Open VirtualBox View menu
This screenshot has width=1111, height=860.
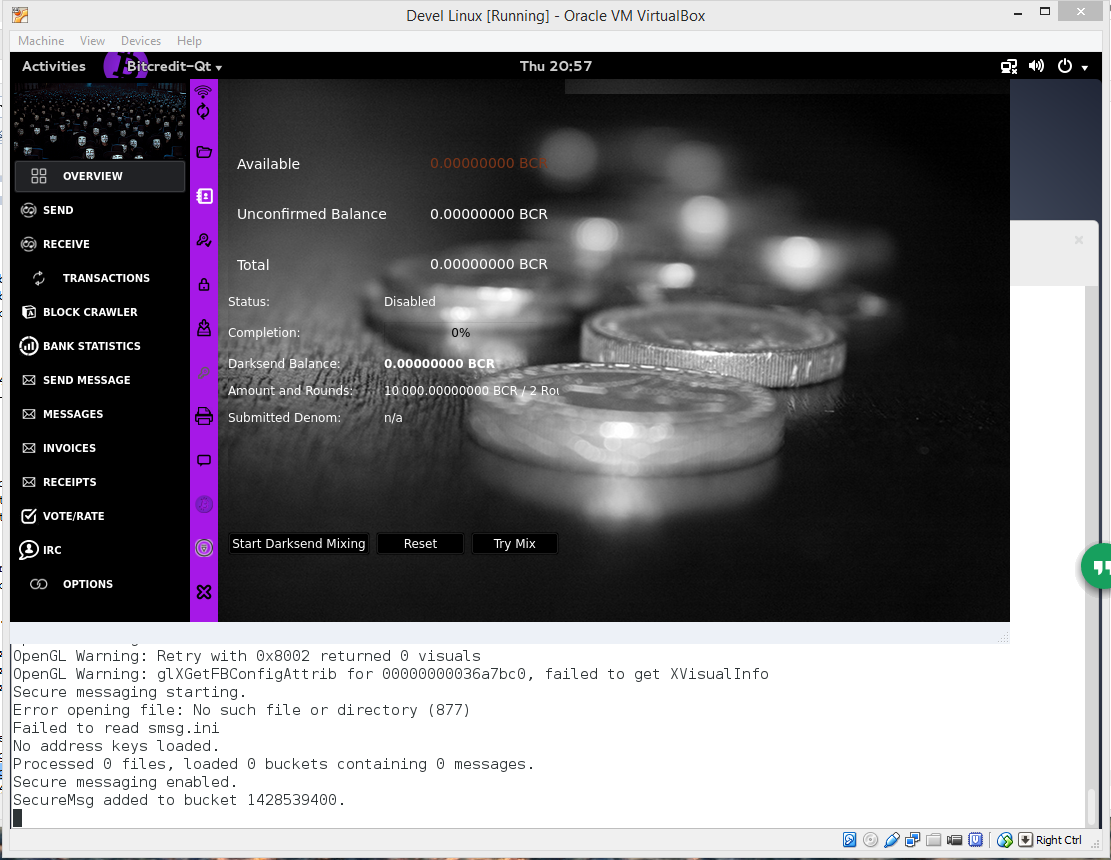click(x=92, y=41)
